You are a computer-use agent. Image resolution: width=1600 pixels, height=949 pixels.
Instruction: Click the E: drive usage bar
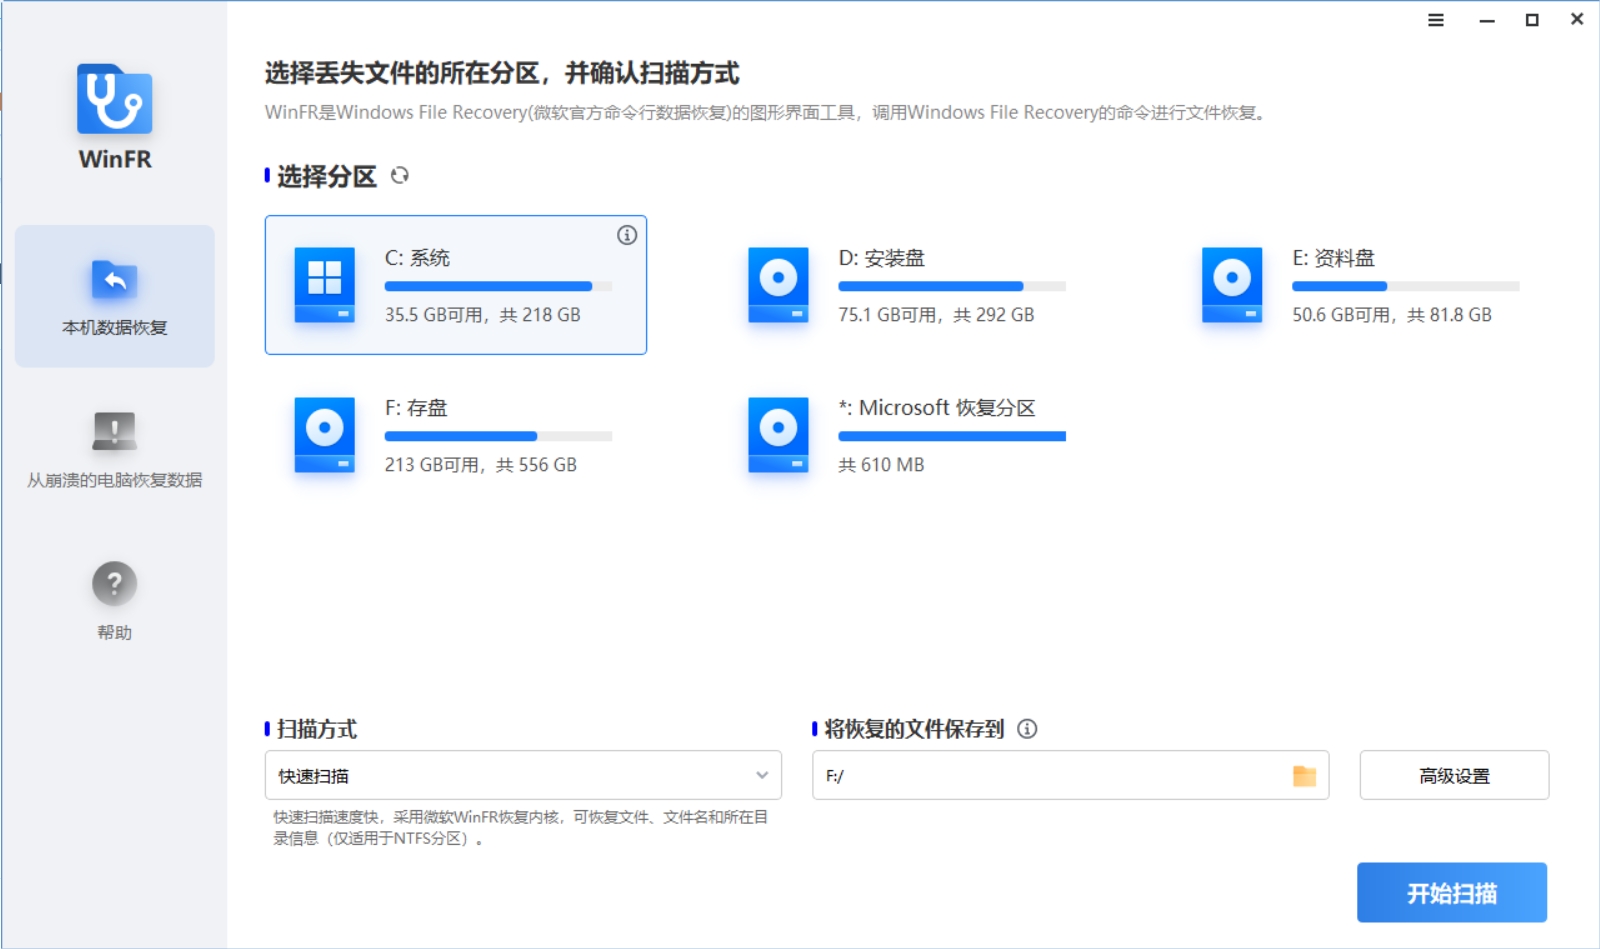click(1406, 287)
